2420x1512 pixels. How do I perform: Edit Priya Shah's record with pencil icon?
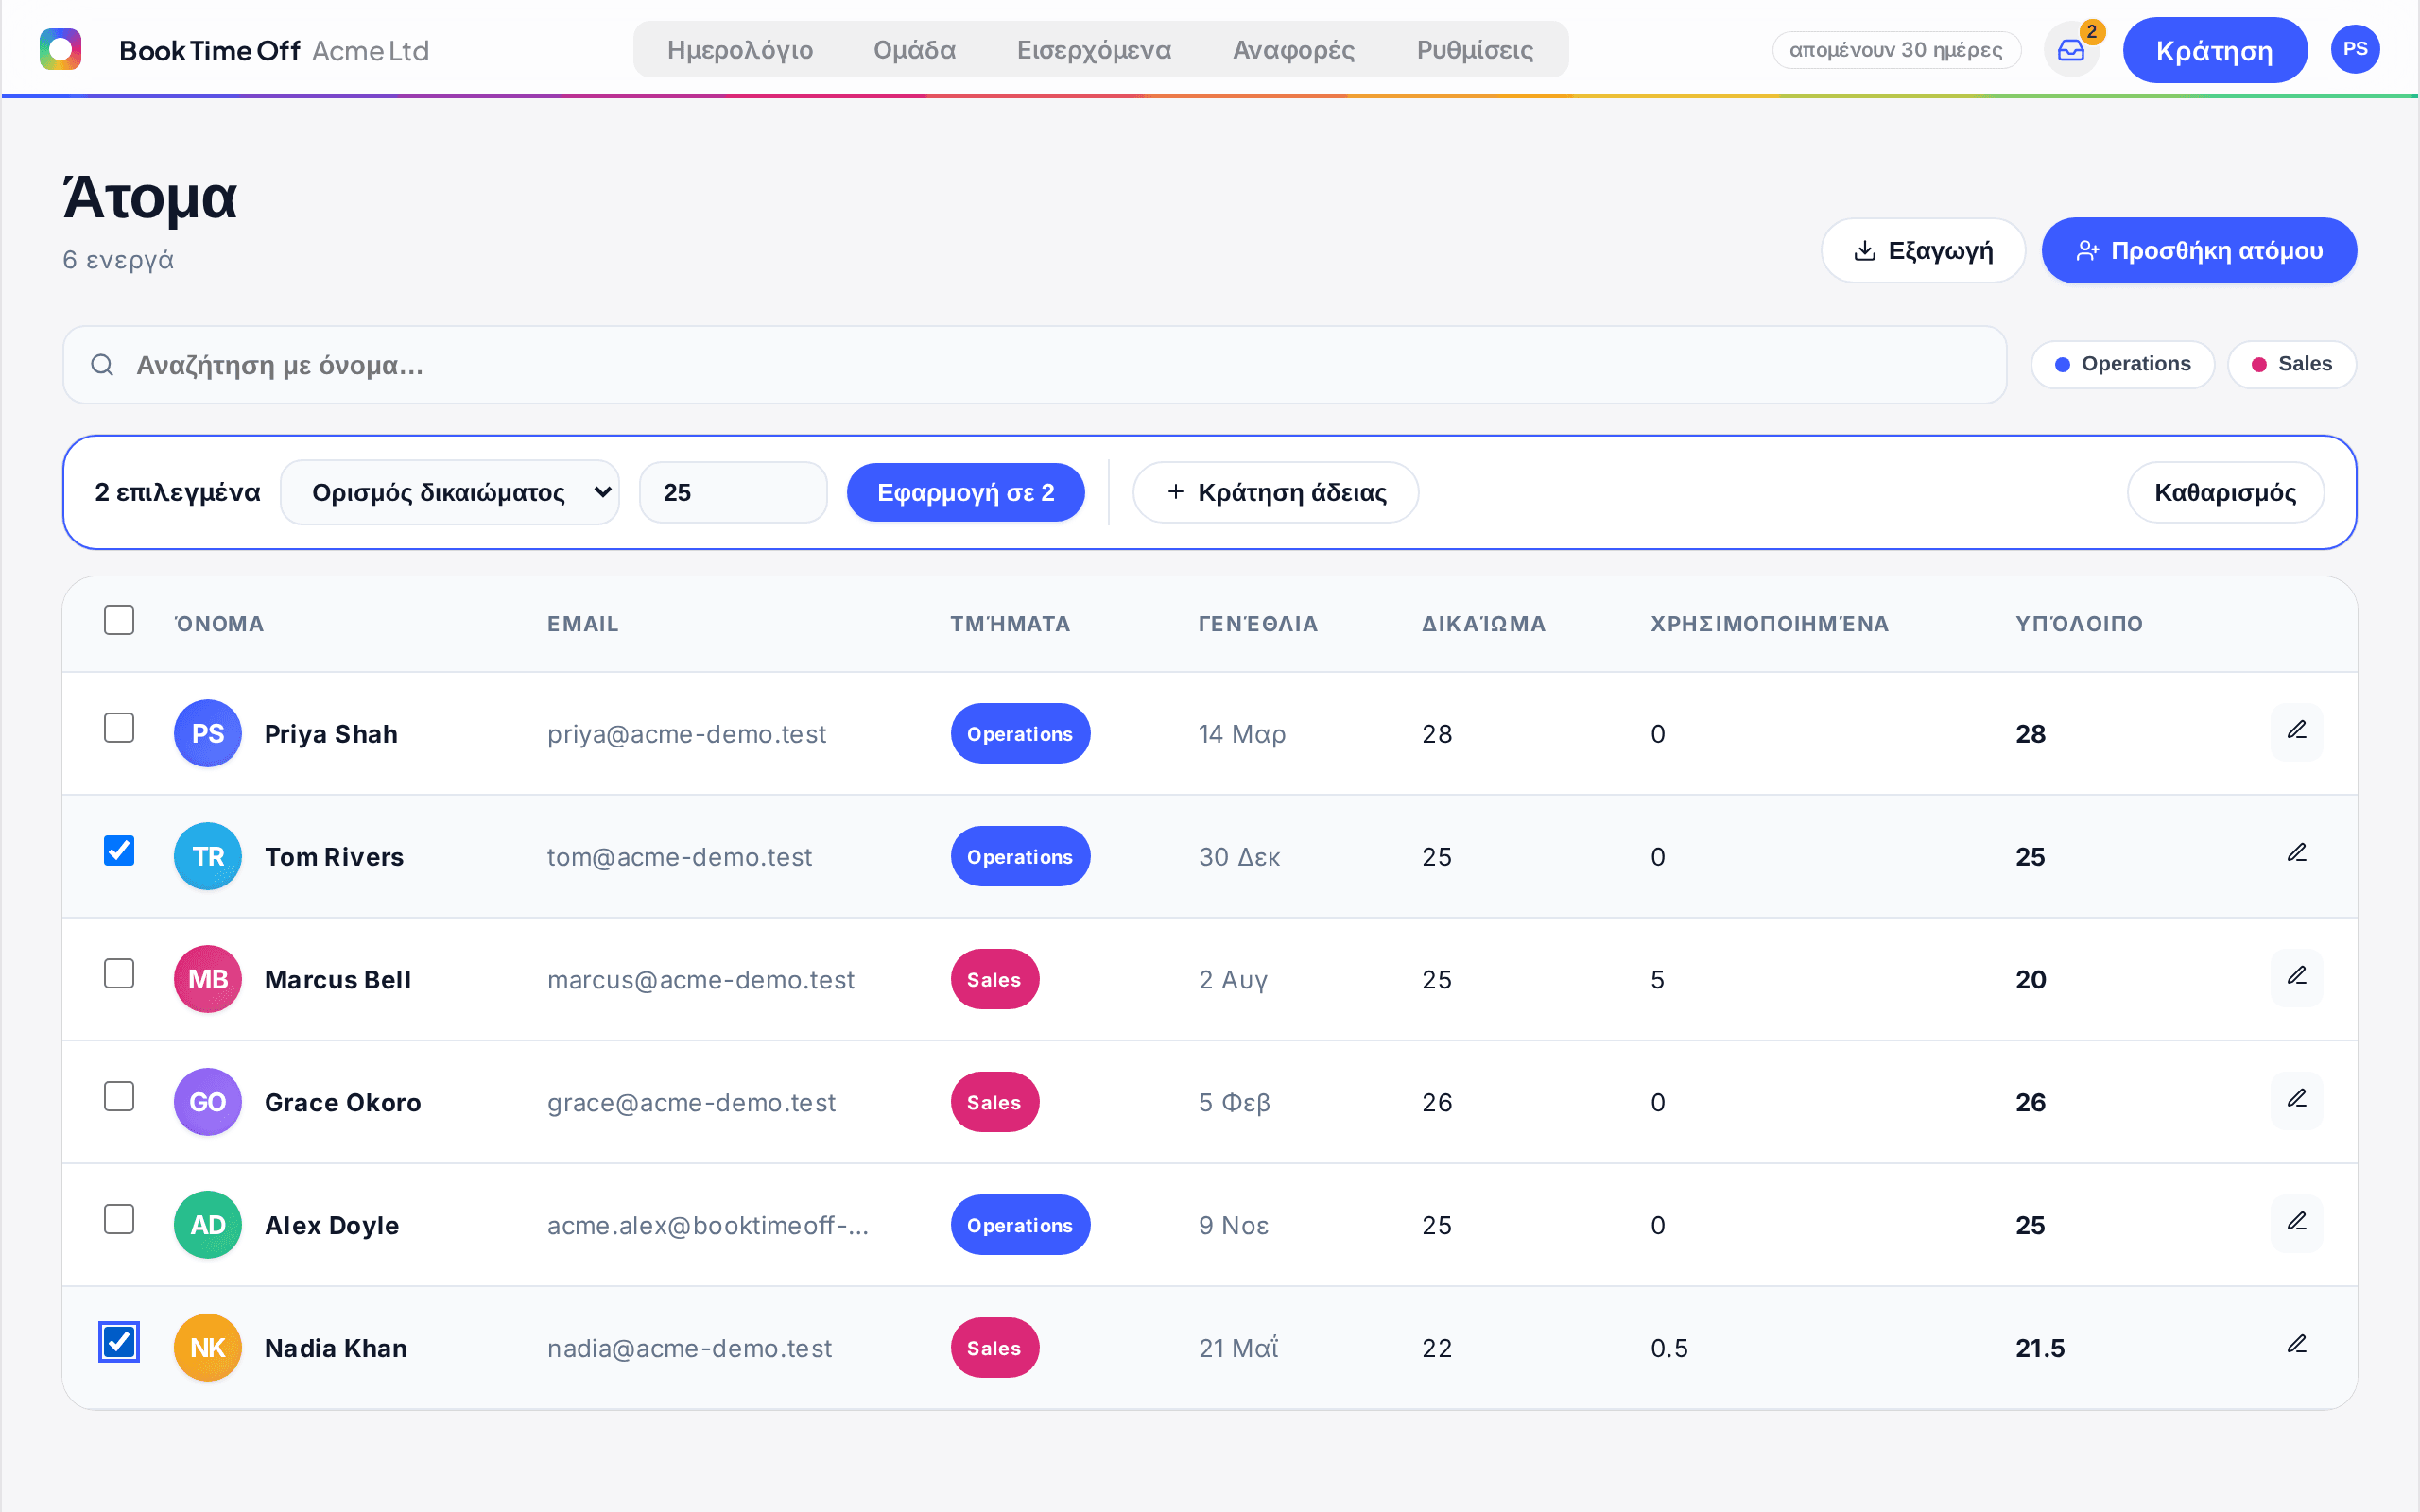2297,731
